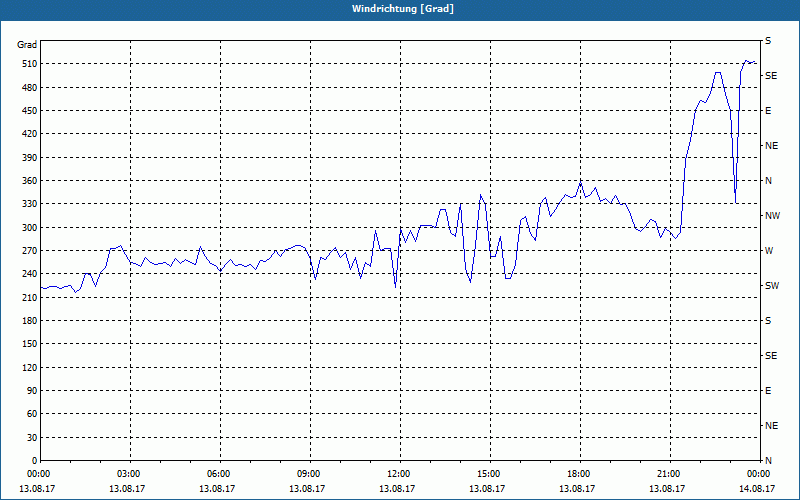Click the 420 degree axis label
The image size is (800, 500).
point(29,134)
